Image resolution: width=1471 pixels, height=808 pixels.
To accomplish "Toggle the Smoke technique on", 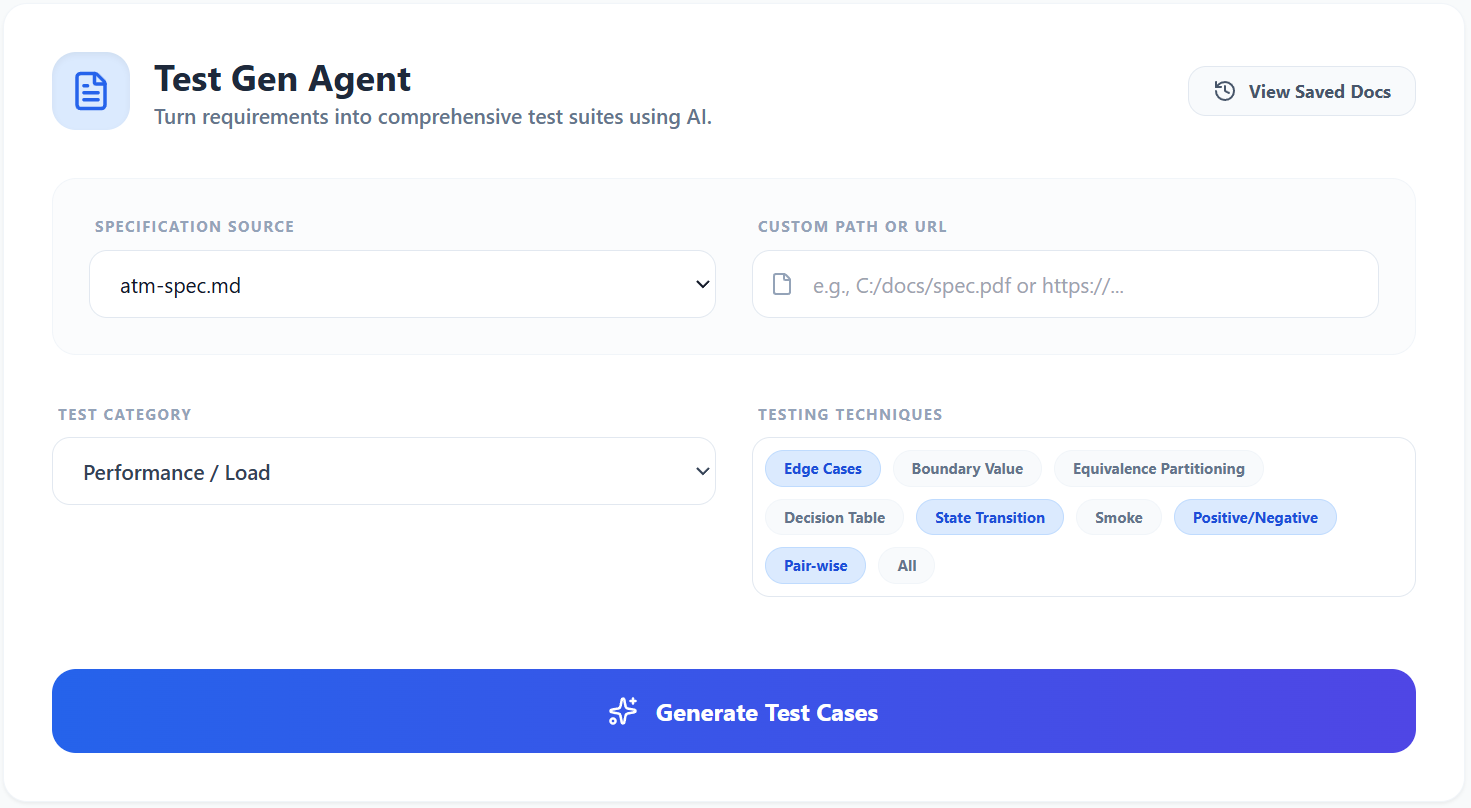I will [1118, 517].
